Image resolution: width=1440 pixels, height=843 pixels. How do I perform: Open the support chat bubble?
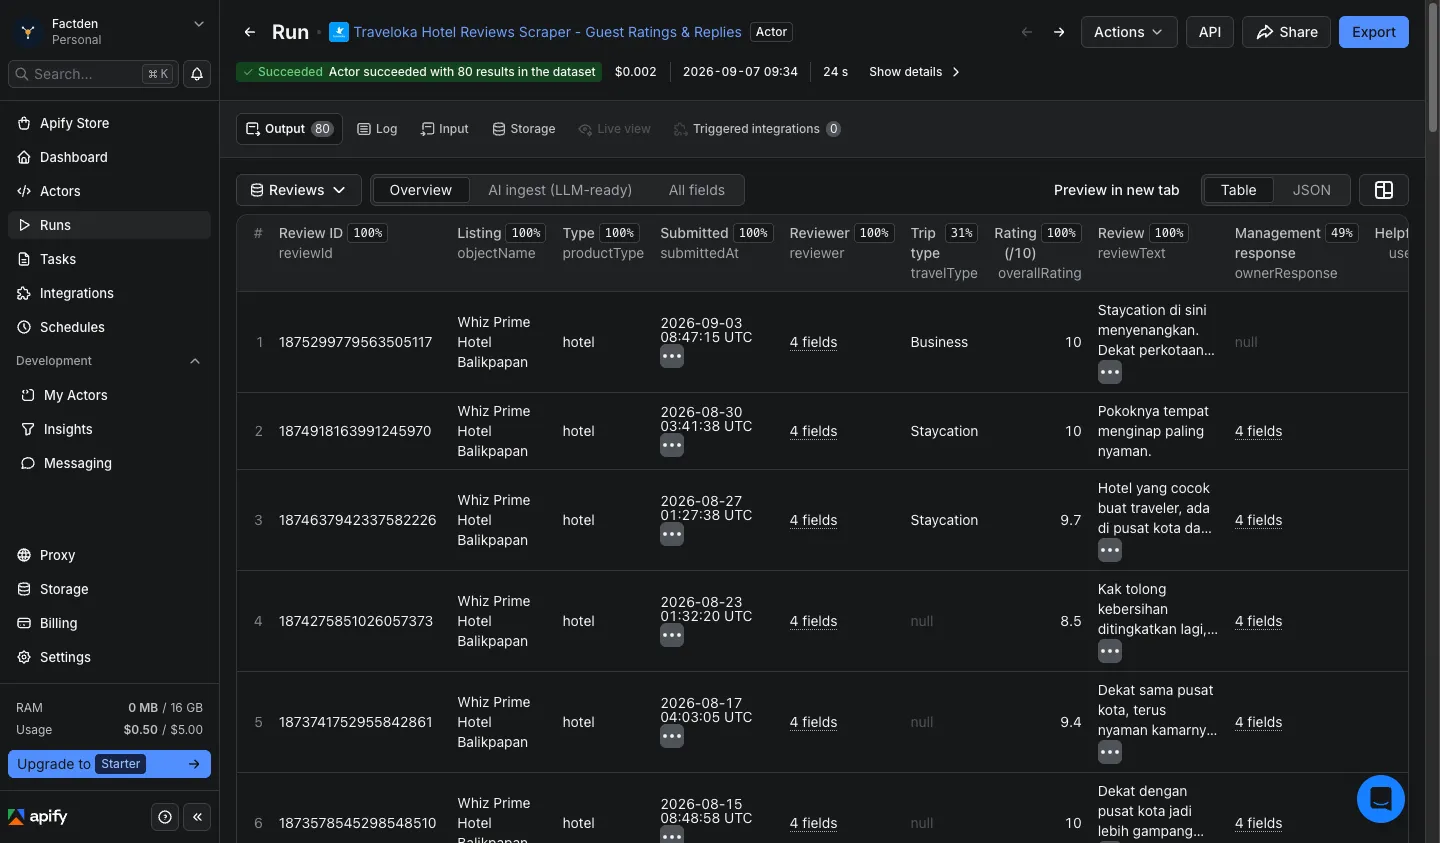point(1381,799)
